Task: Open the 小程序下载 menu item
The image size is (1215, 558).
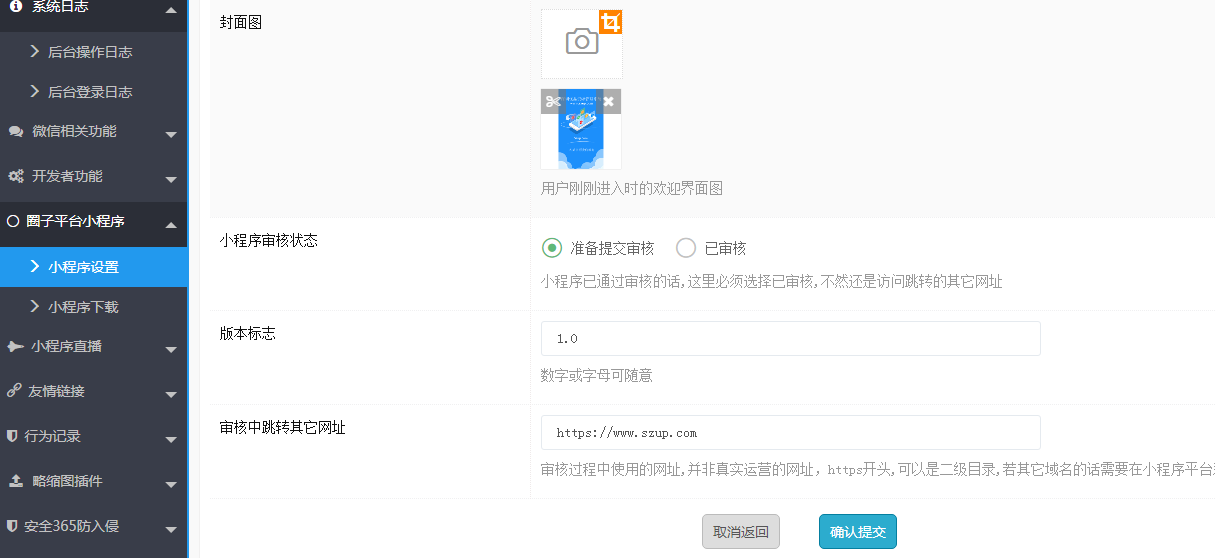Action: [84, 307]
